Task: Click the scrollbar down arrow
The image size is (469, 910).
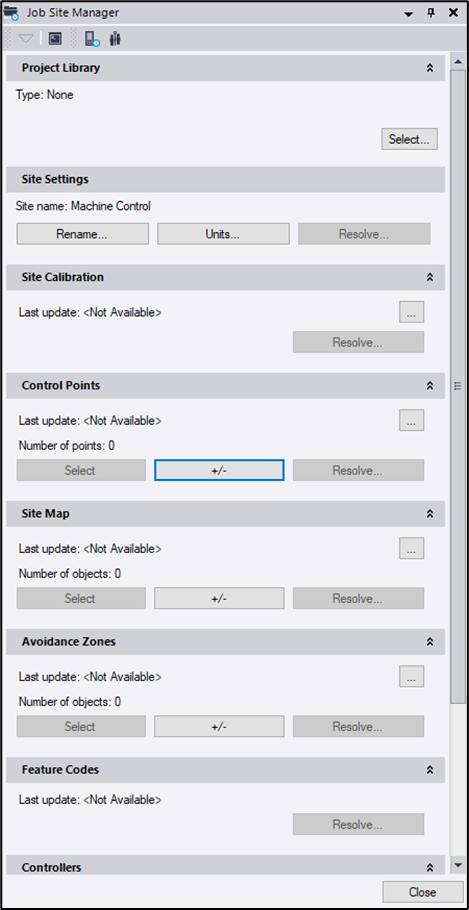Action: 458,865
